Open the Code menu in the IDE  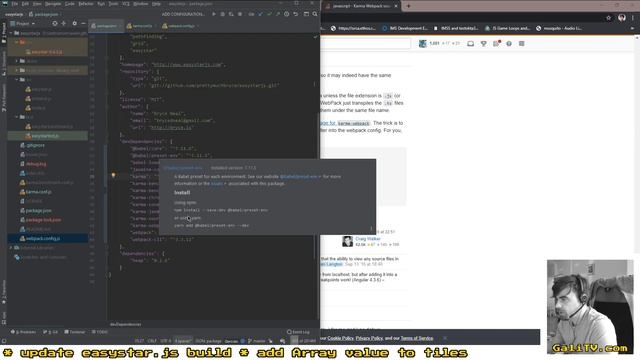(x=70, y=4)
